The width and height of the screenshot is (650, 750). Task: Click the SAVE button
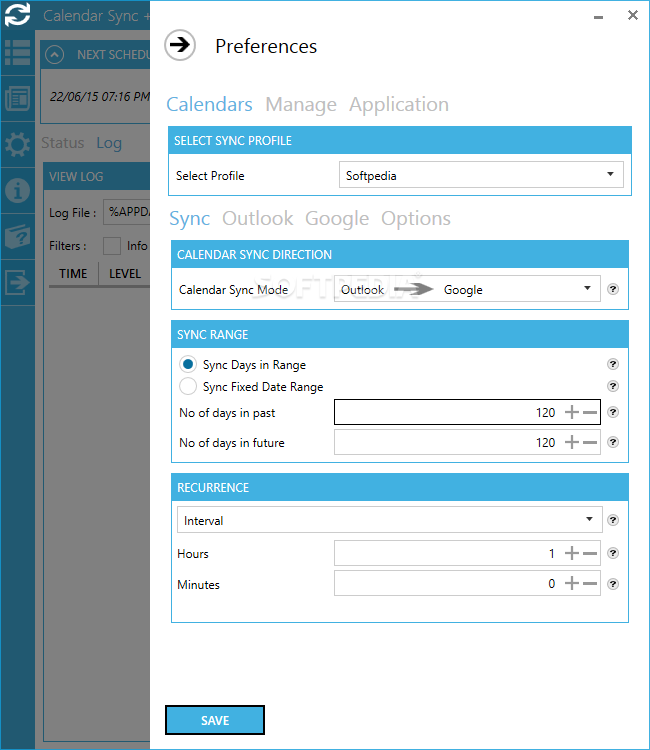click(x=215, y=720)
